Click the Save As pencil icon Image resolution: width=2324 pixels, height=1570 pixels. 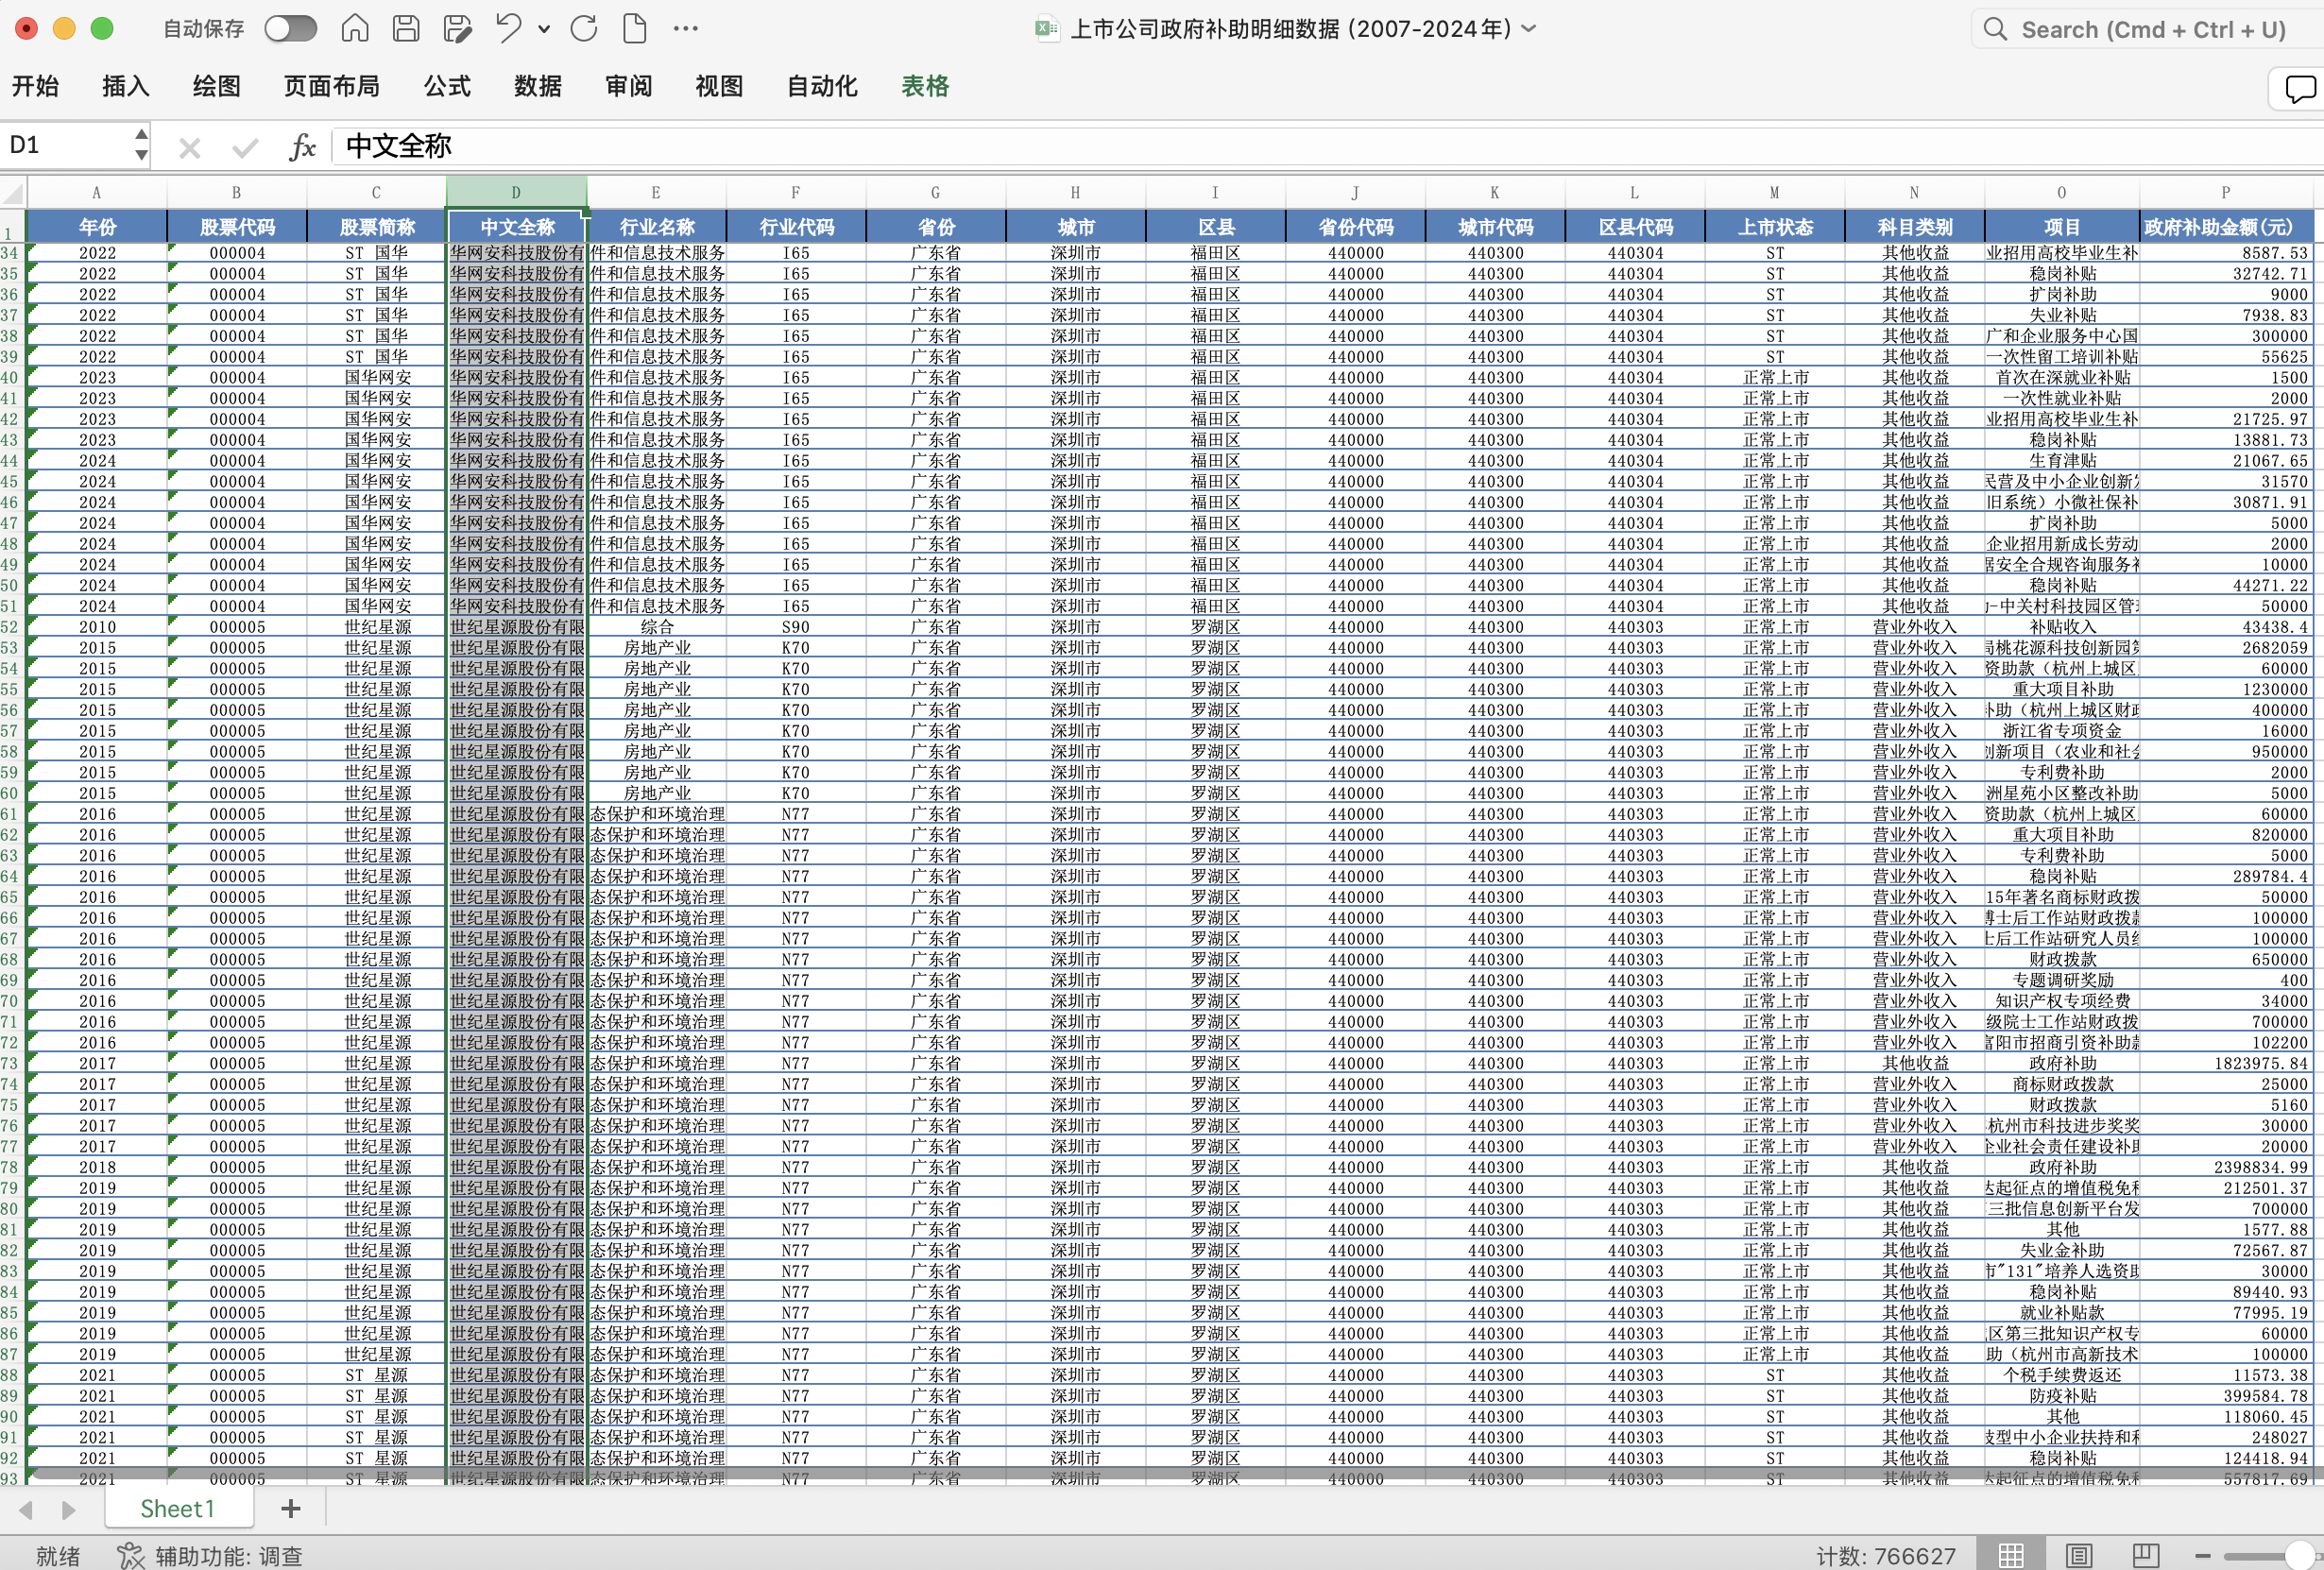(457, 28)
